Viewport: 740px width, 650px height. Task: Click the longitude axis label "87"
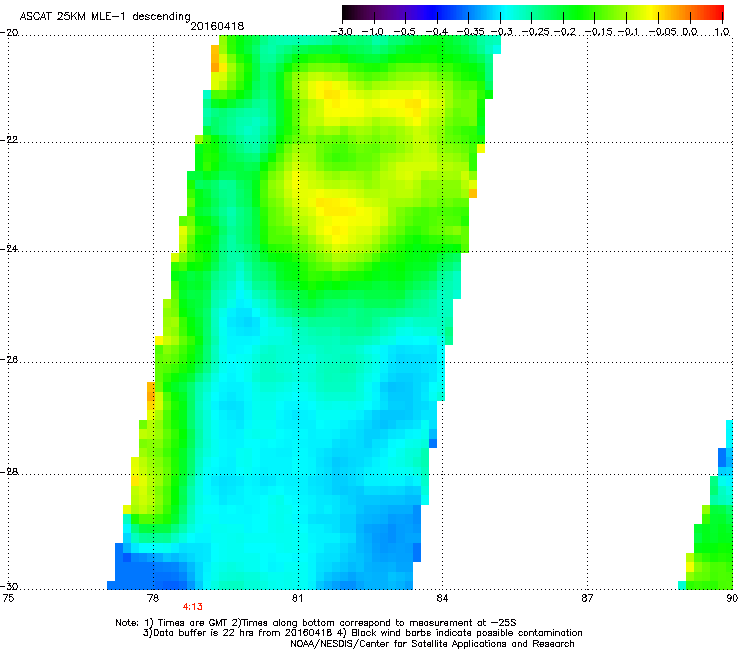(x=587, y=598)
